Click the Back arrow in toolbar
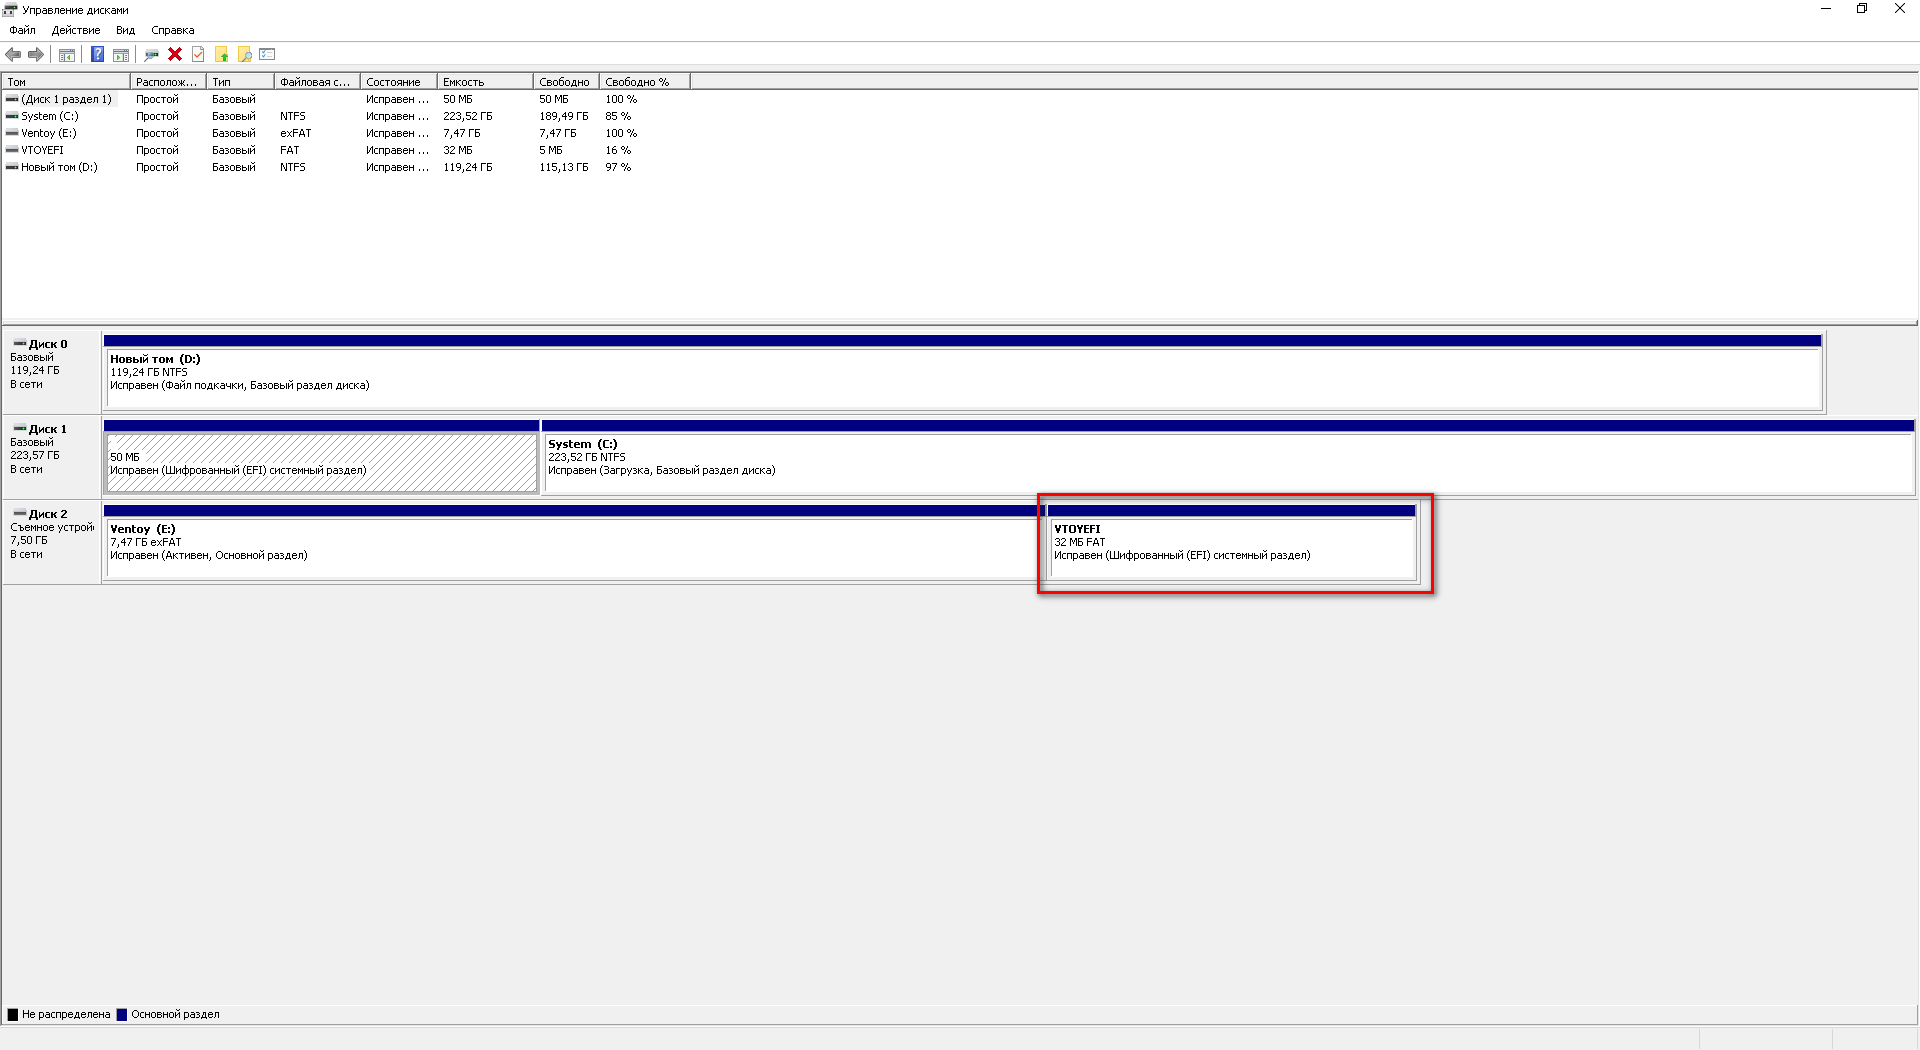The image size is (1920, 1050). 13,54
